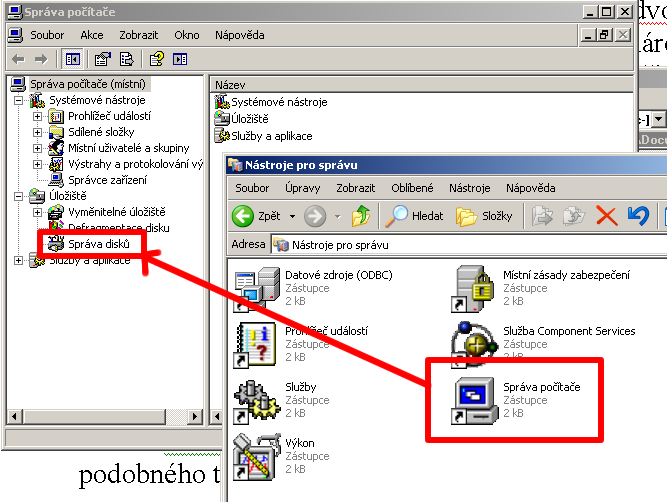
Task: Expand the Sdílené složky tree node
Action: coord(38,132)
